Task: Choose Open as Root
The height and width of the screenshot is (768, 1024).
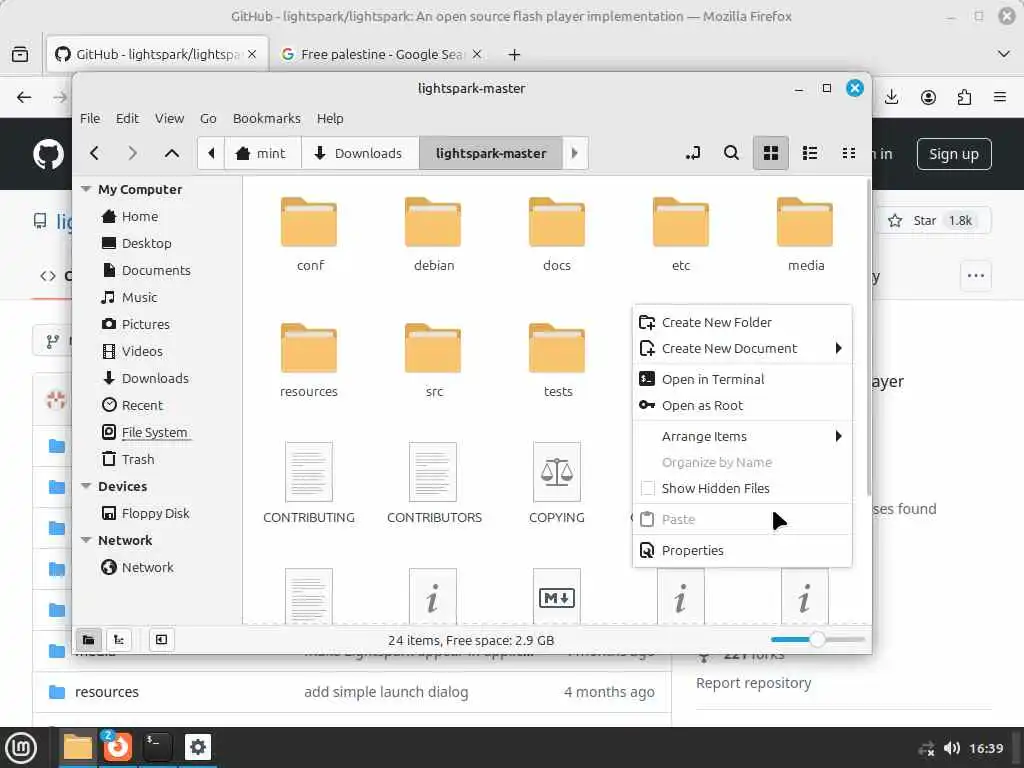Action: coord(743,405)
